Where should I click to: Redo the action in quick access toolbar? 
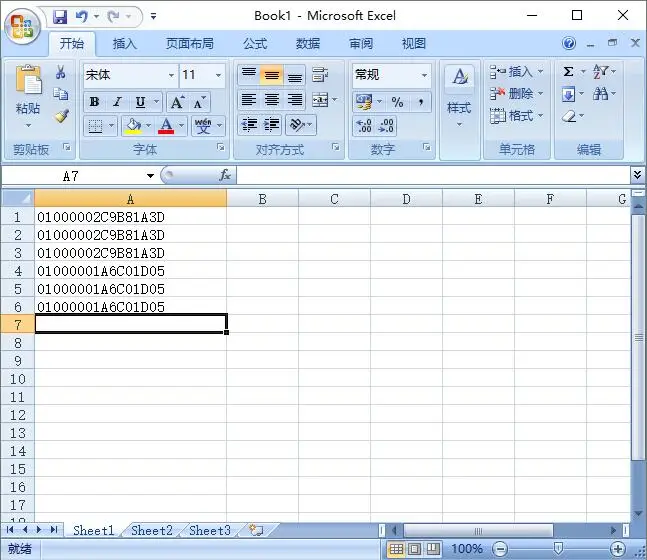(113, 17)
